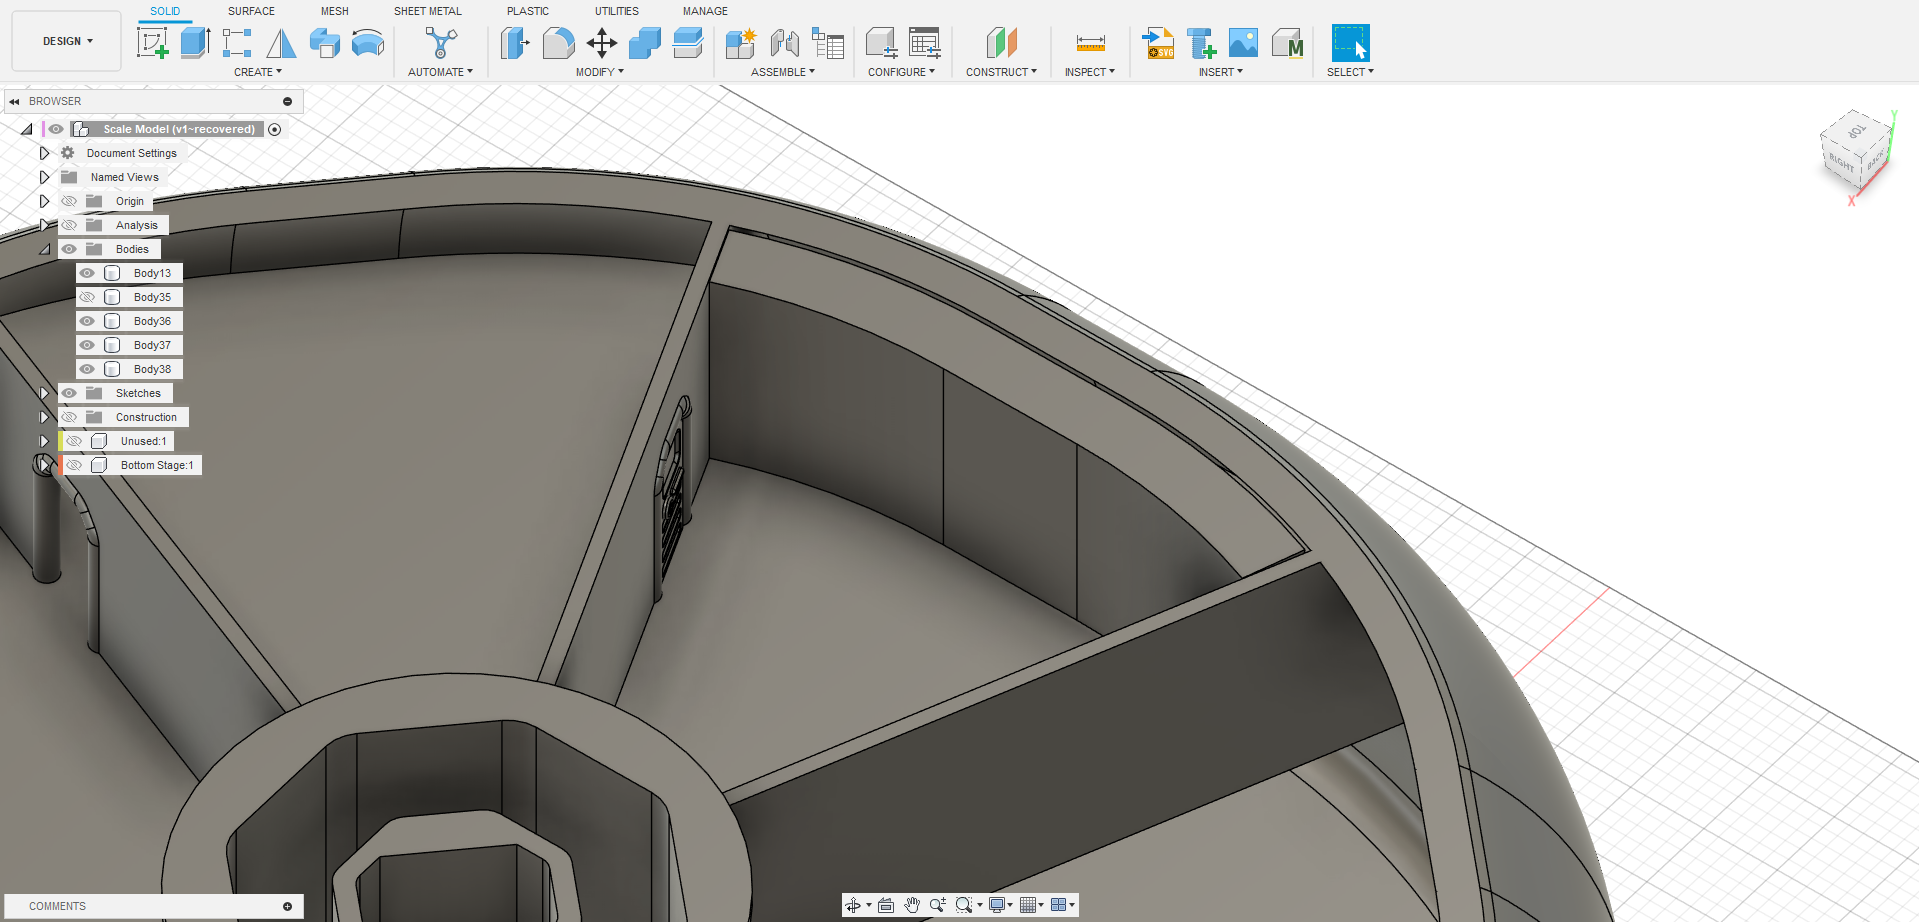Viewport: 1919px width, 922px height.
Task: Start the Create Sketch tool
Action: (152, 43)
